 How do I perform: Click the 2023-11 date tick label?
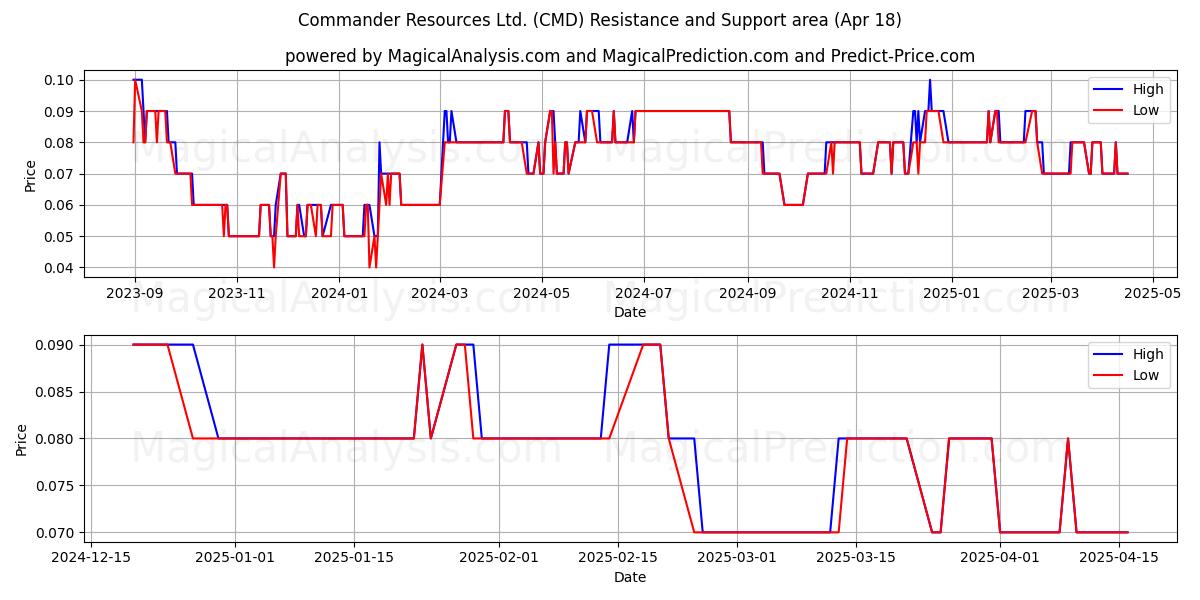[236, 293]
